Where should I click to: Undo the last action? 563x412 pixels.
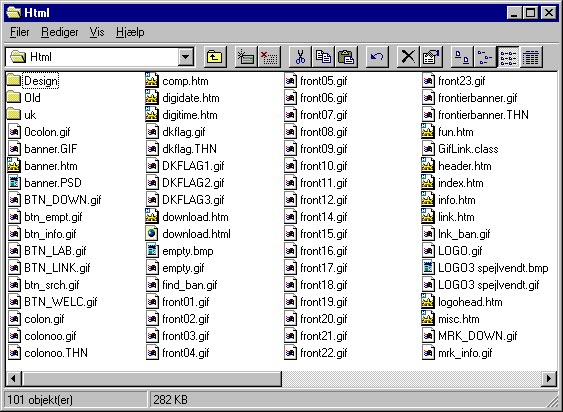pyautogui.click(x=377, y=57)
